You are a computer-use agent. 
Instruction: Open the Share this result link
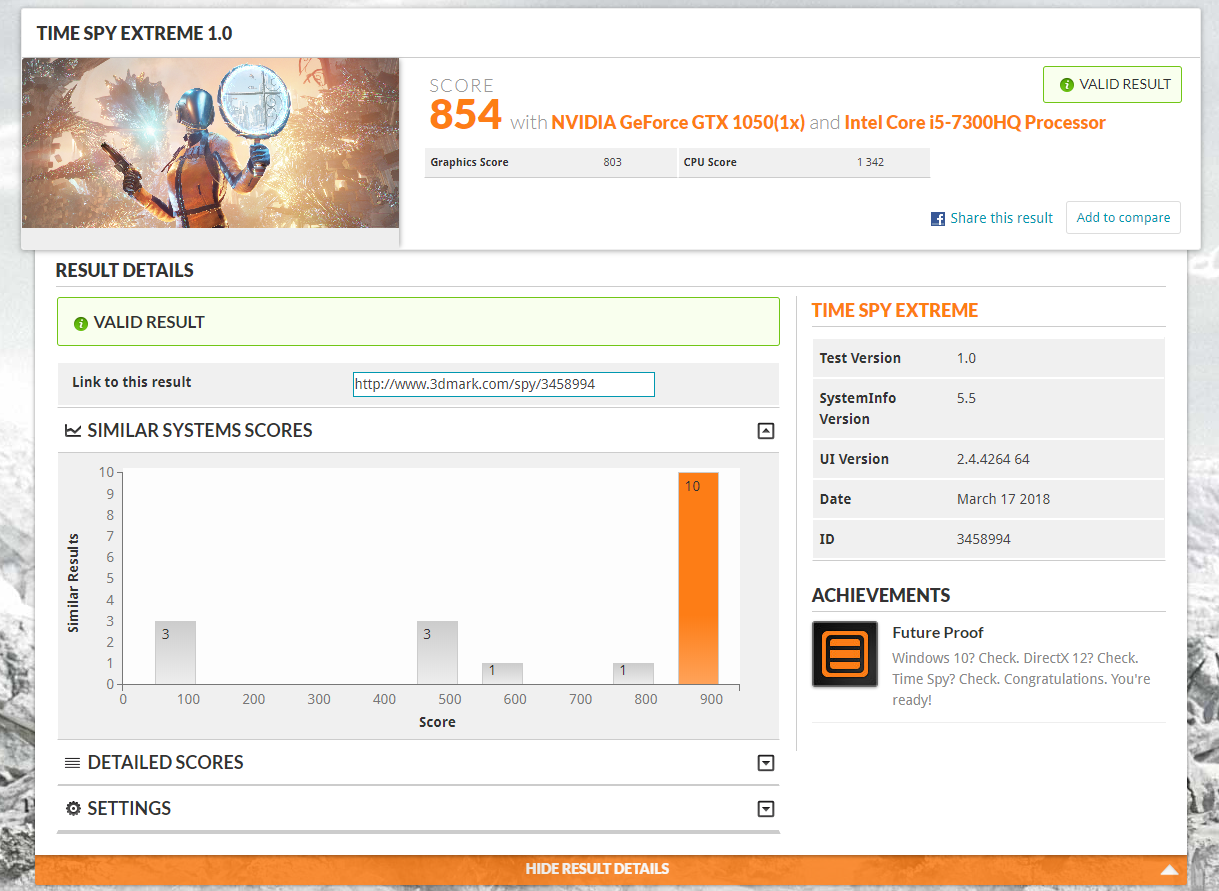(1001, 218)
